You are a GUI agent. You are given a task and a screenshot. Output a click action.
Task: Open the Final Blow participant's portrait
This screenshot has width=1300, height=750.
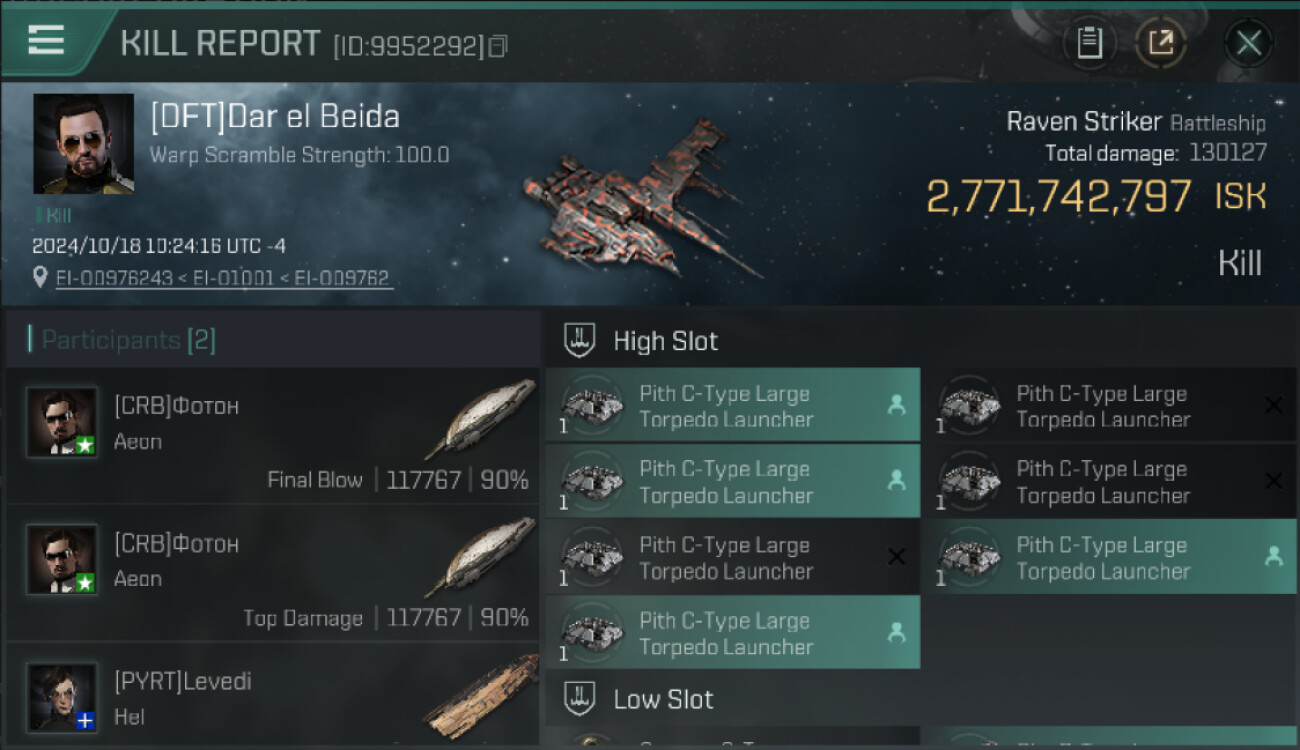(x=62, y=422)
